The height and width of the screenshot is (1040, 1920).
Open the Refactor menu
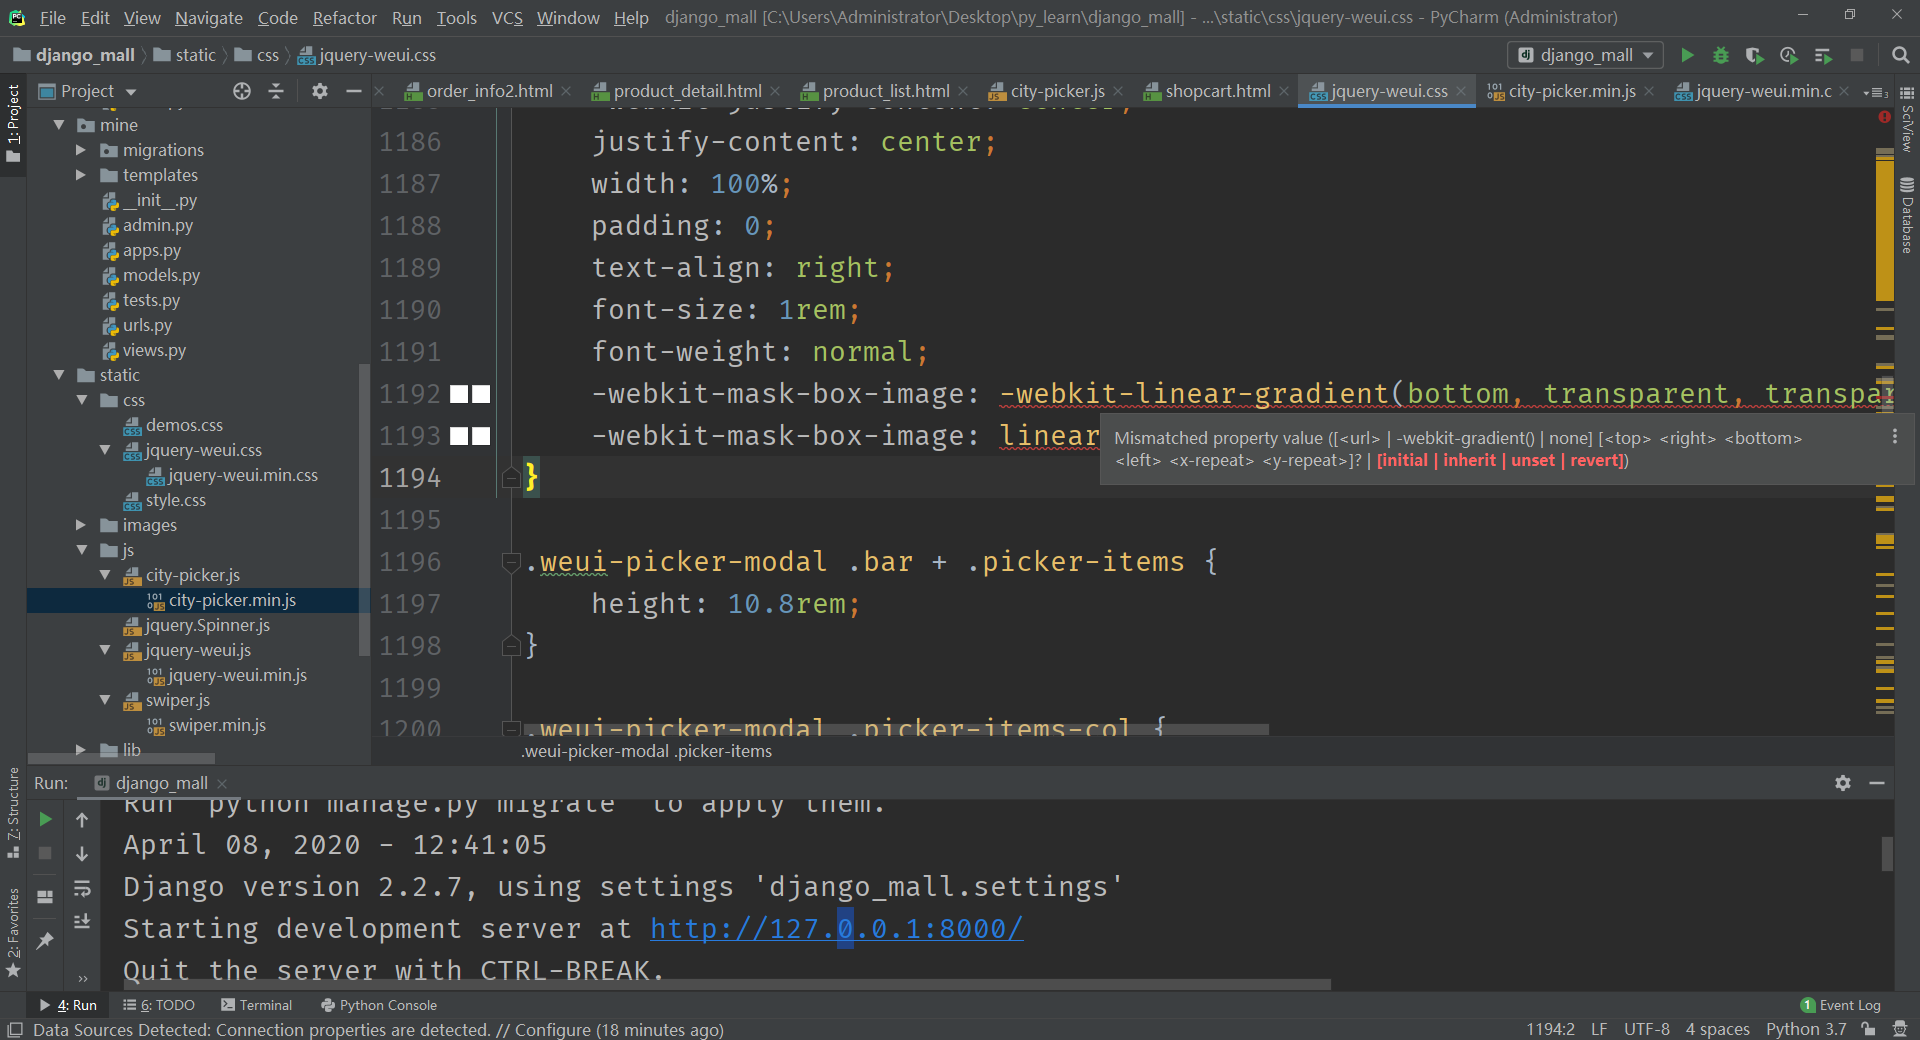click(344, 18)
